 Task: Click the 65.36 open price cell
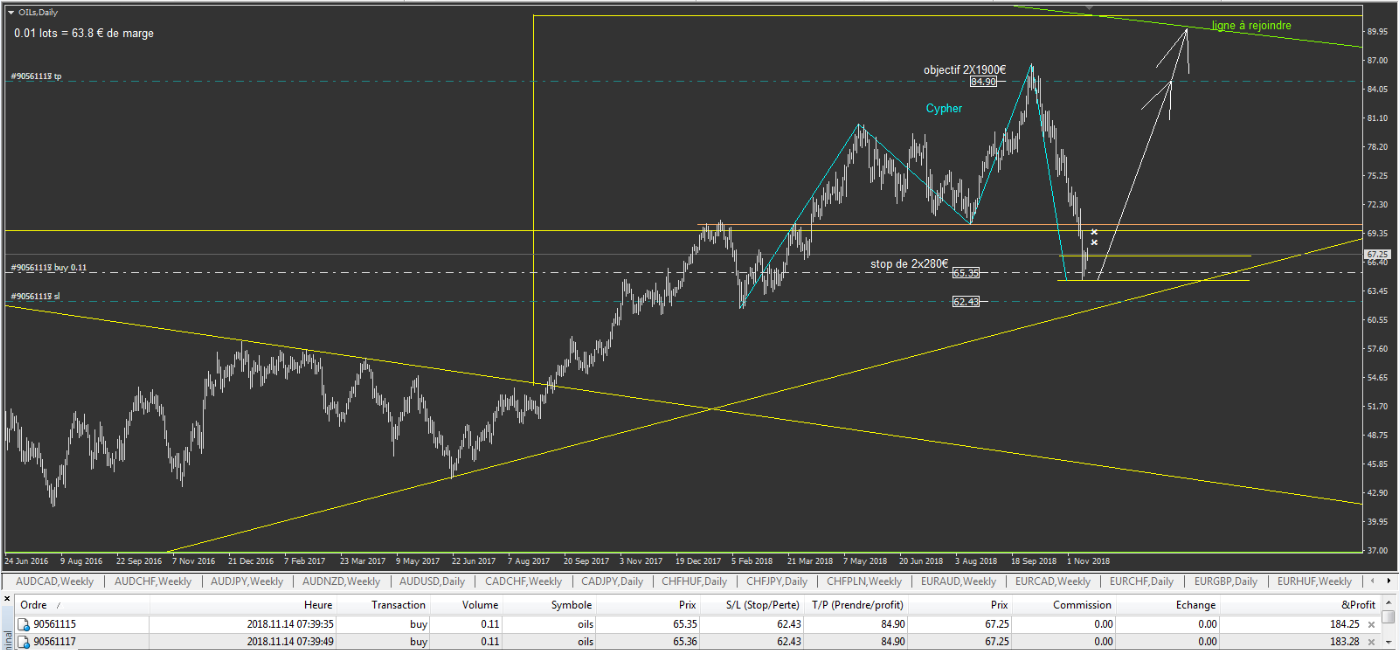[684, 641]
